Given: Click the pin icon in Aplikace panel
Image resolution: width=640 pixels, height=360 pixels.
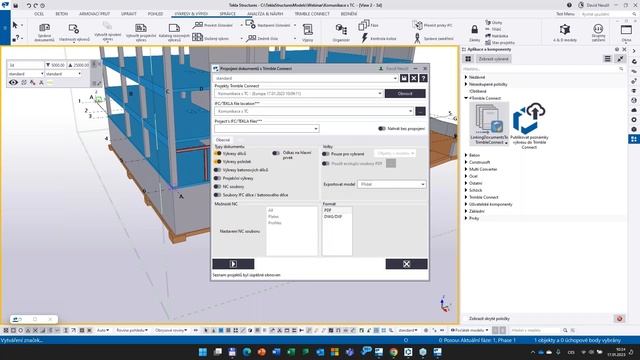Looking at the screenshot, I should [620, 59].
